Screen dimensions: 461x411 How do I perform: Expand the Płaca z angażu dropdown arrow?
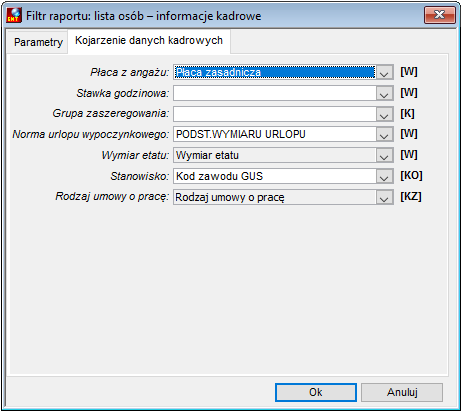tap(384, 72)
